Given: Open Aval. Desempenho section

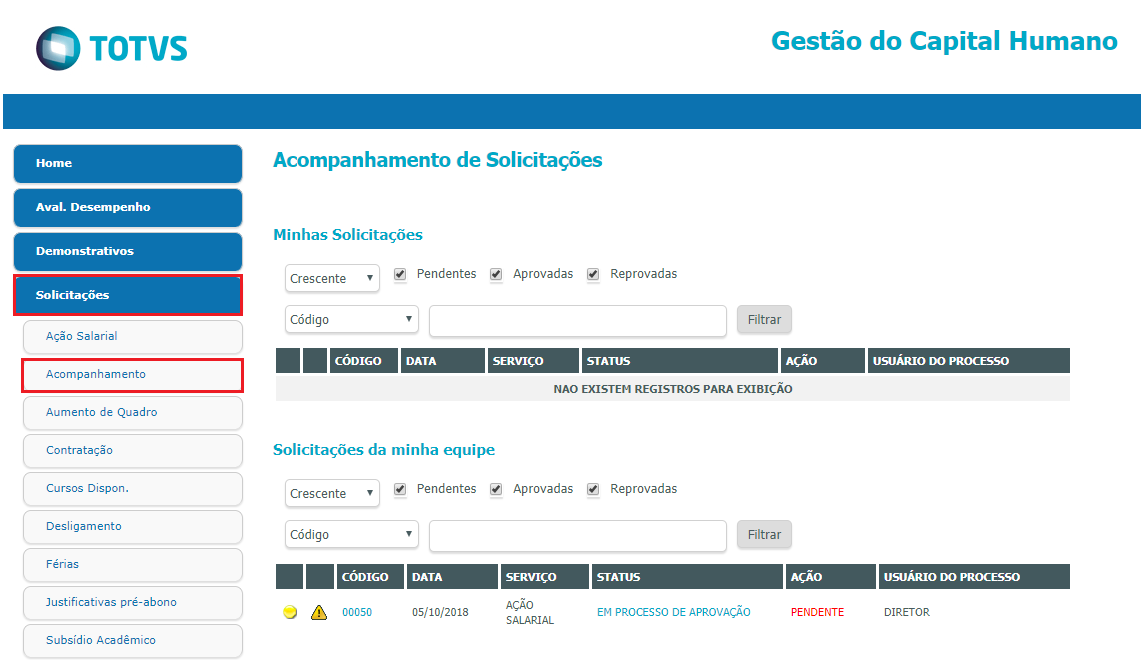Looking at the screenshot, I should (127, 207).
